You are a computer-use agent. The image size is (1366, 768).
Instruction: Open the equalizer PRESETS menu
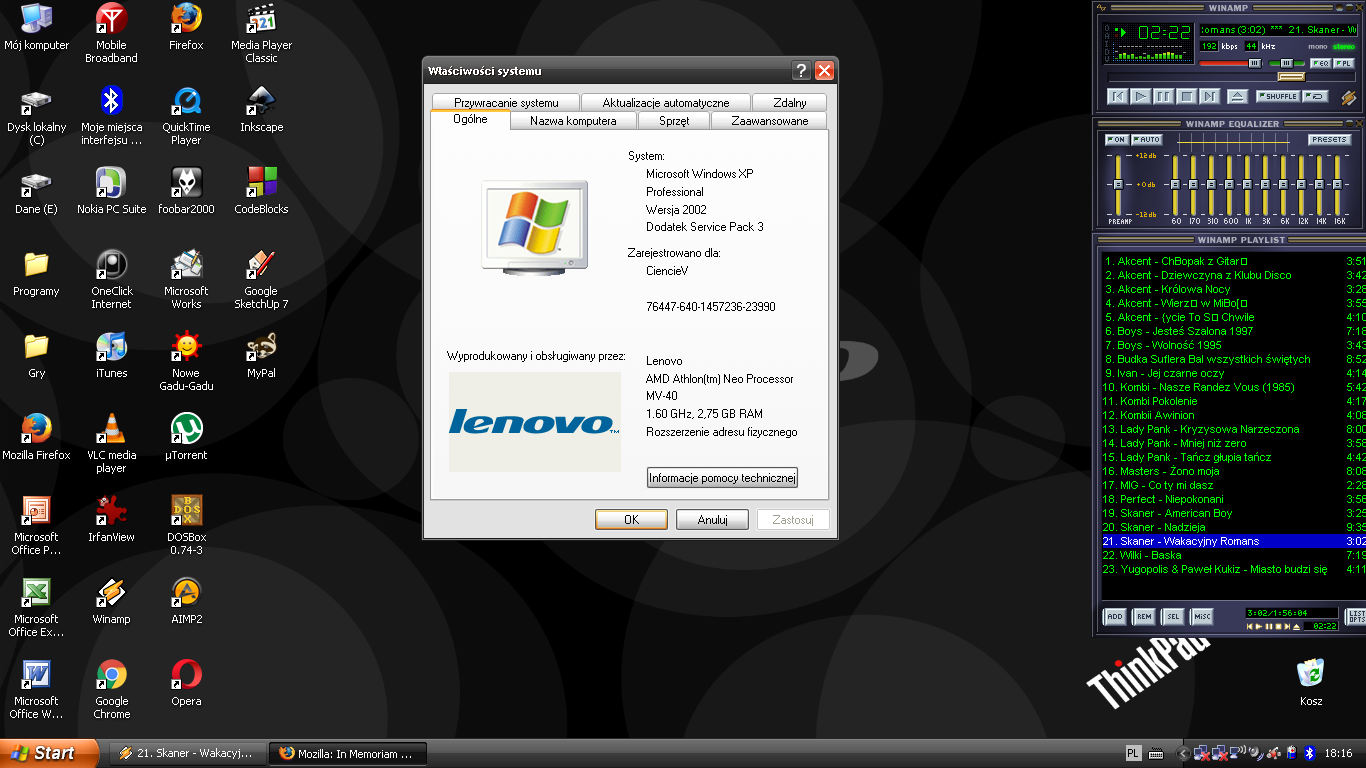click(x=1330, y=140)
